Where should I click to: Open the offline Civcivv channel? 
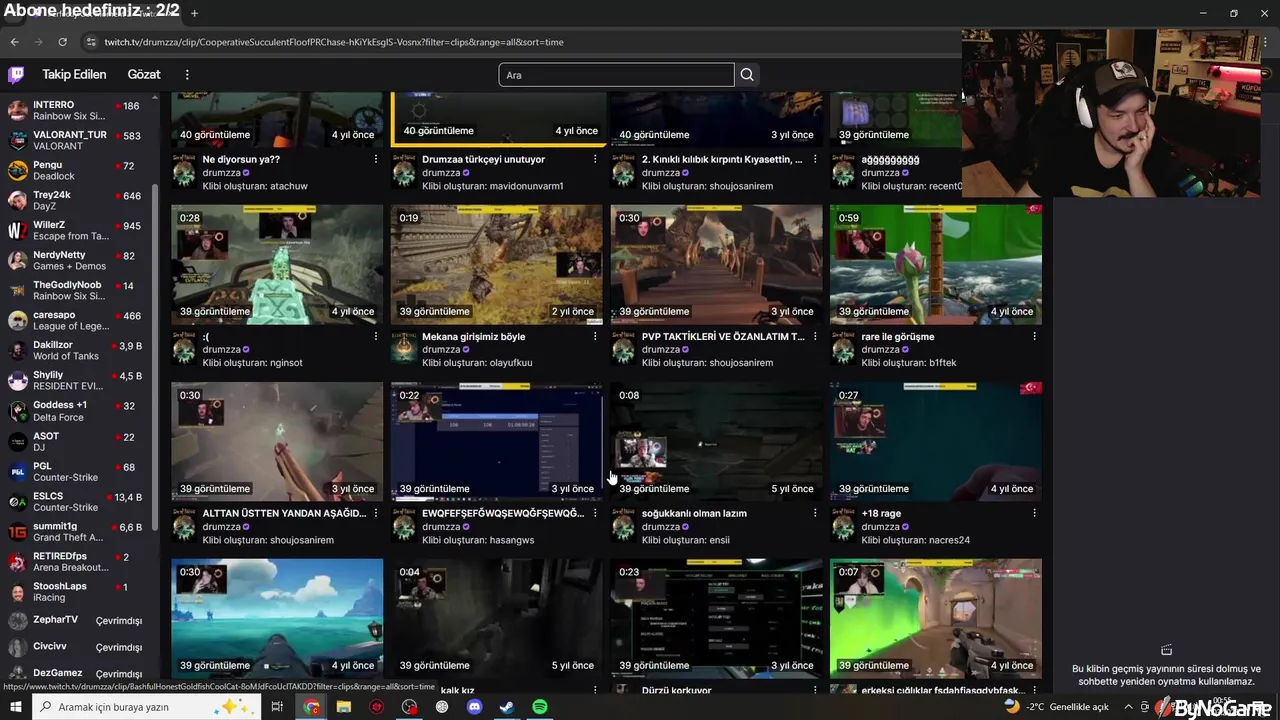(76, 647)
